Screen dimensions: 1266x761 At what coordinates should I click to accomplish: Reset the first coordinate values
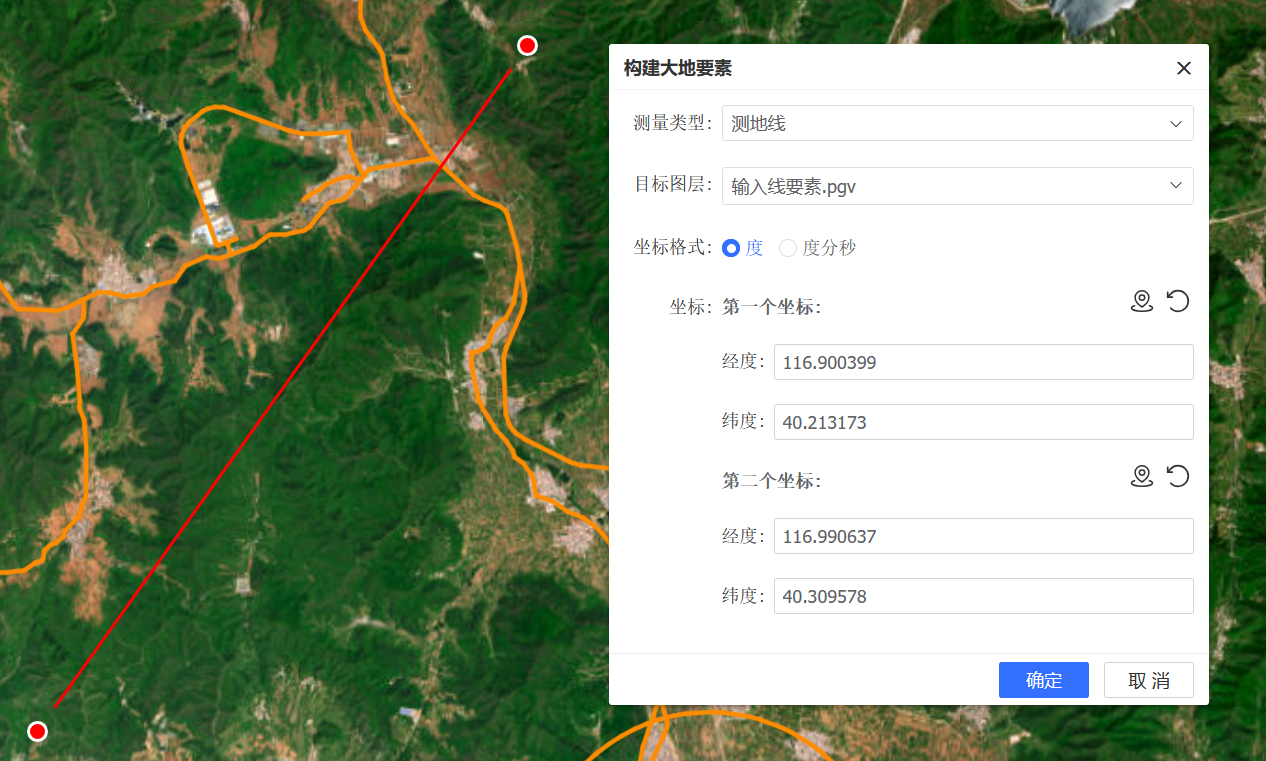(1178, 301)
